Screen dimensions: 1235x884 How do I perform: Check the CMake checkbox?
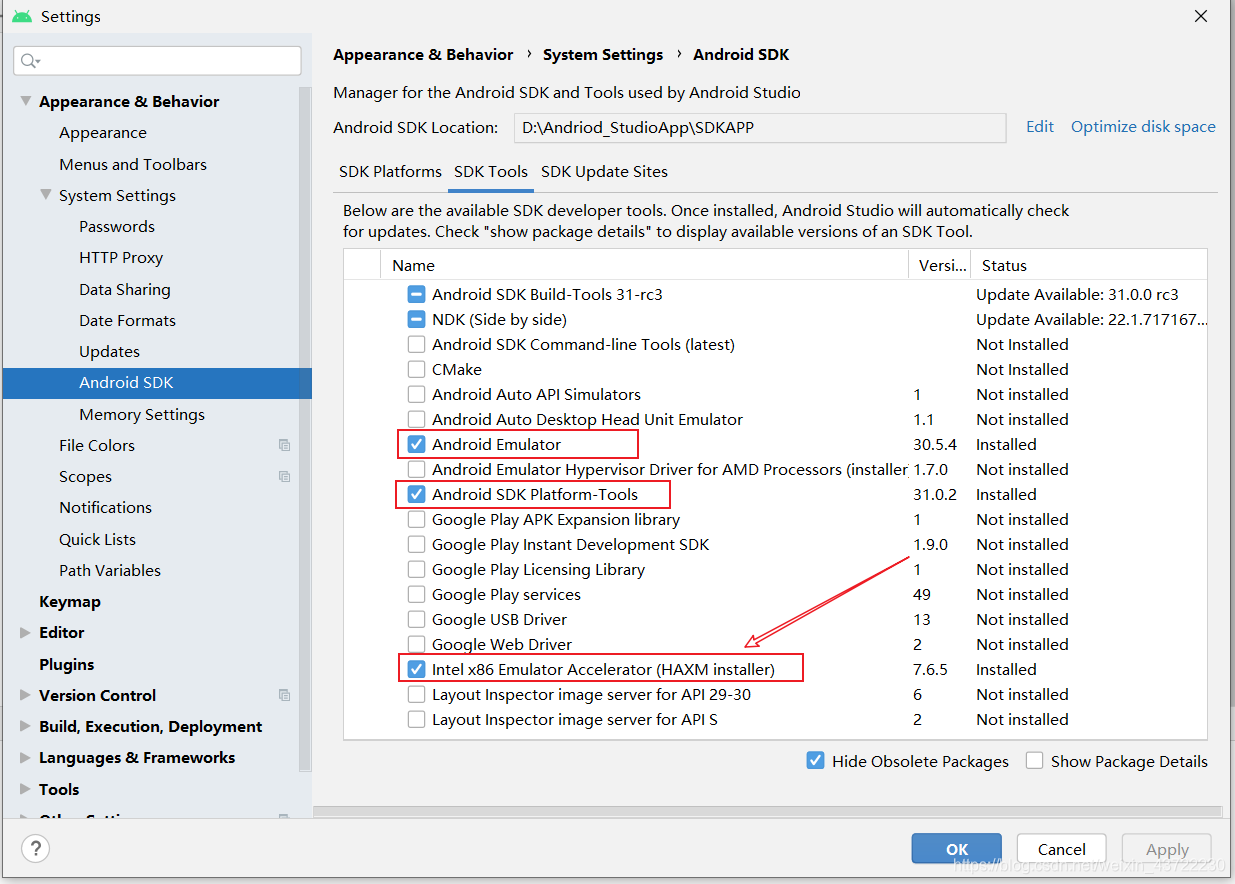point(416,369)
